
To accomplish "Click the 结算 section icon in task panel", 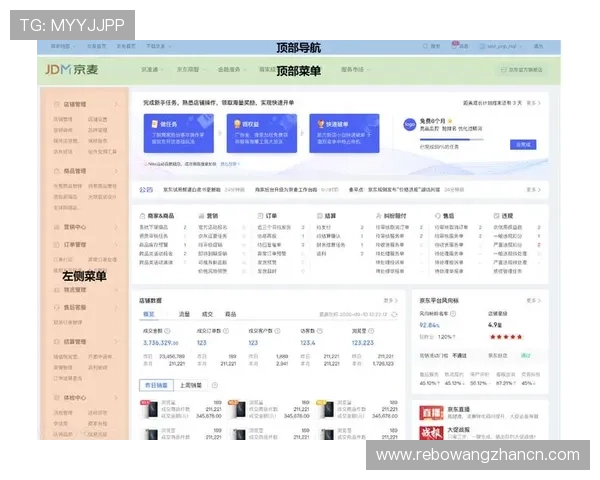I will [x=320, y=216].
